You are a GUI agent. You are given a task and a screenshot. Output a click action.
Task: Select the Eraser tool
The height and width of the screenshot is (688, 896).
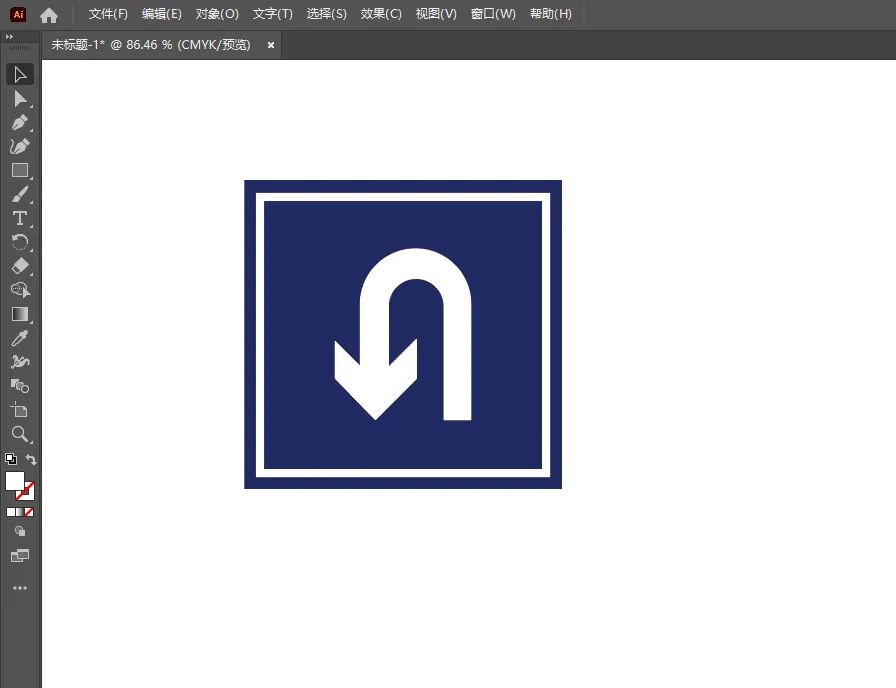[x=20, y=266]
